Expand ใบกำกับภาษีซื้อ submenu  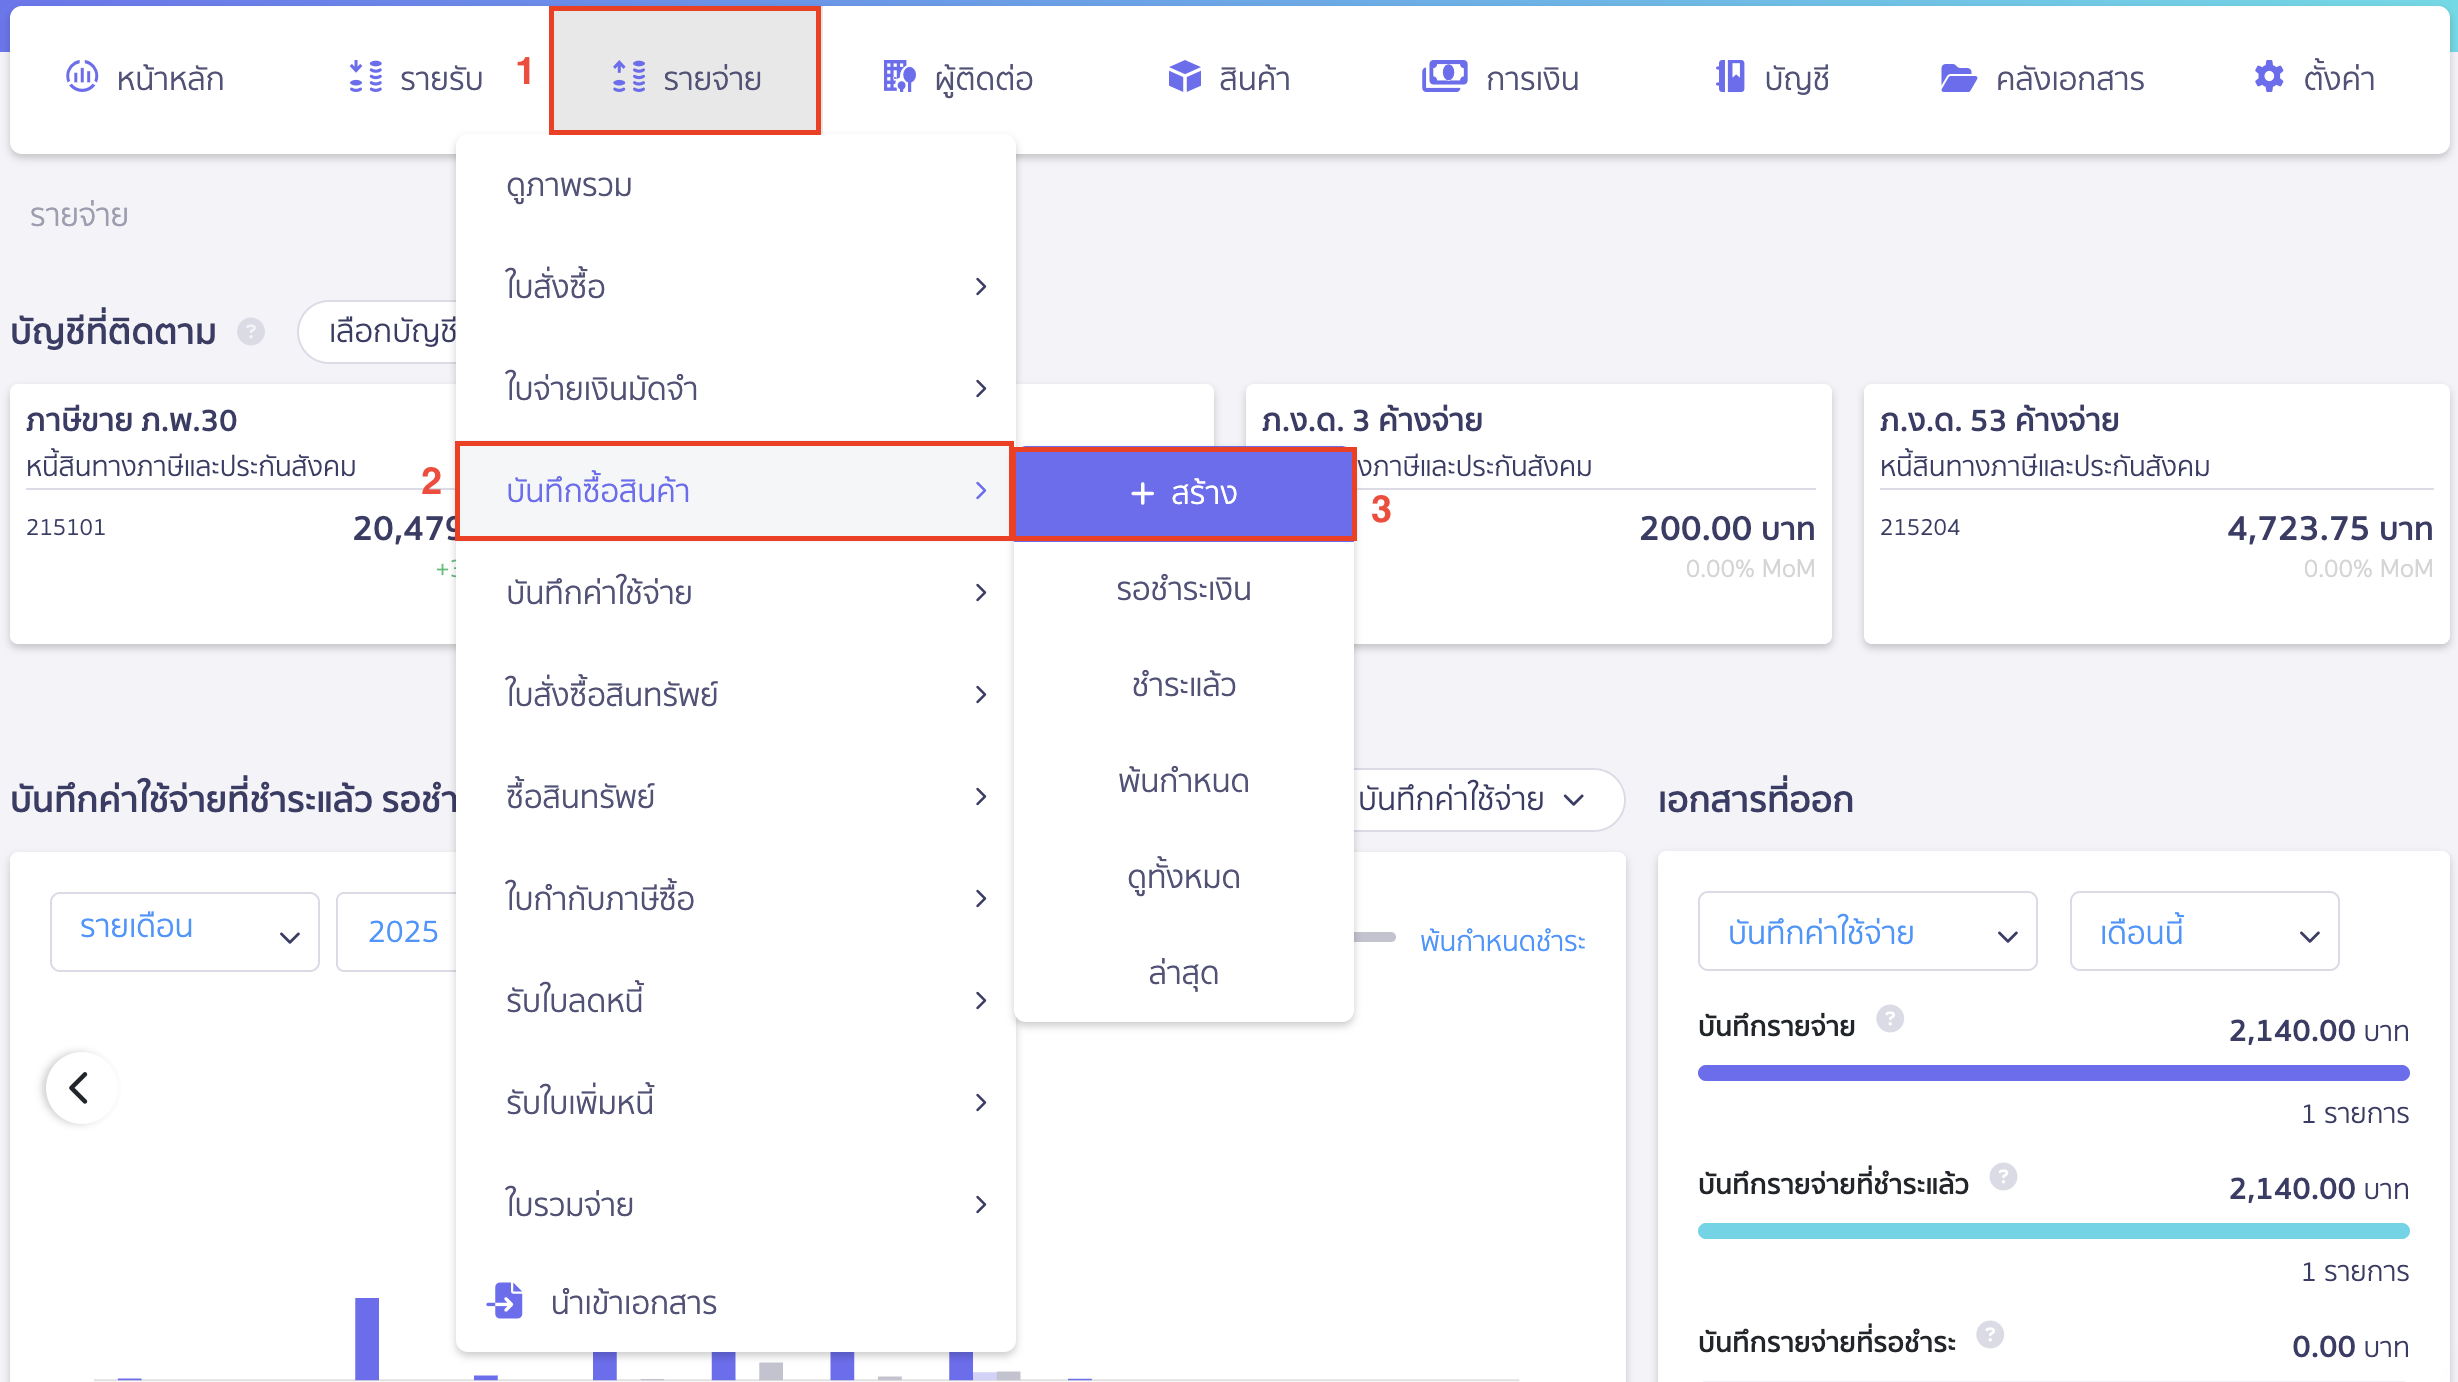point(736,899)
